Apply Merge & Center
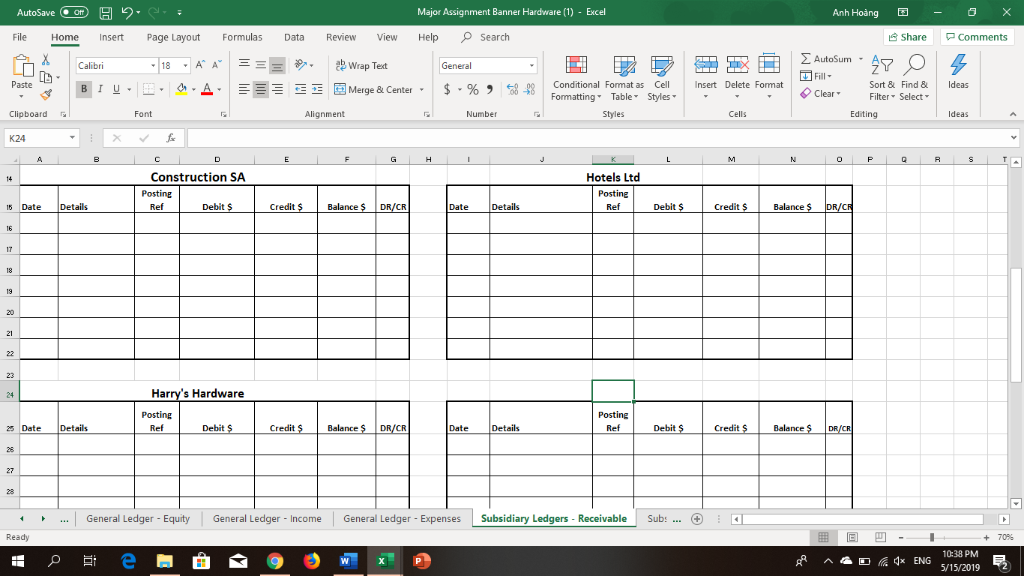 tap(374, 89)
